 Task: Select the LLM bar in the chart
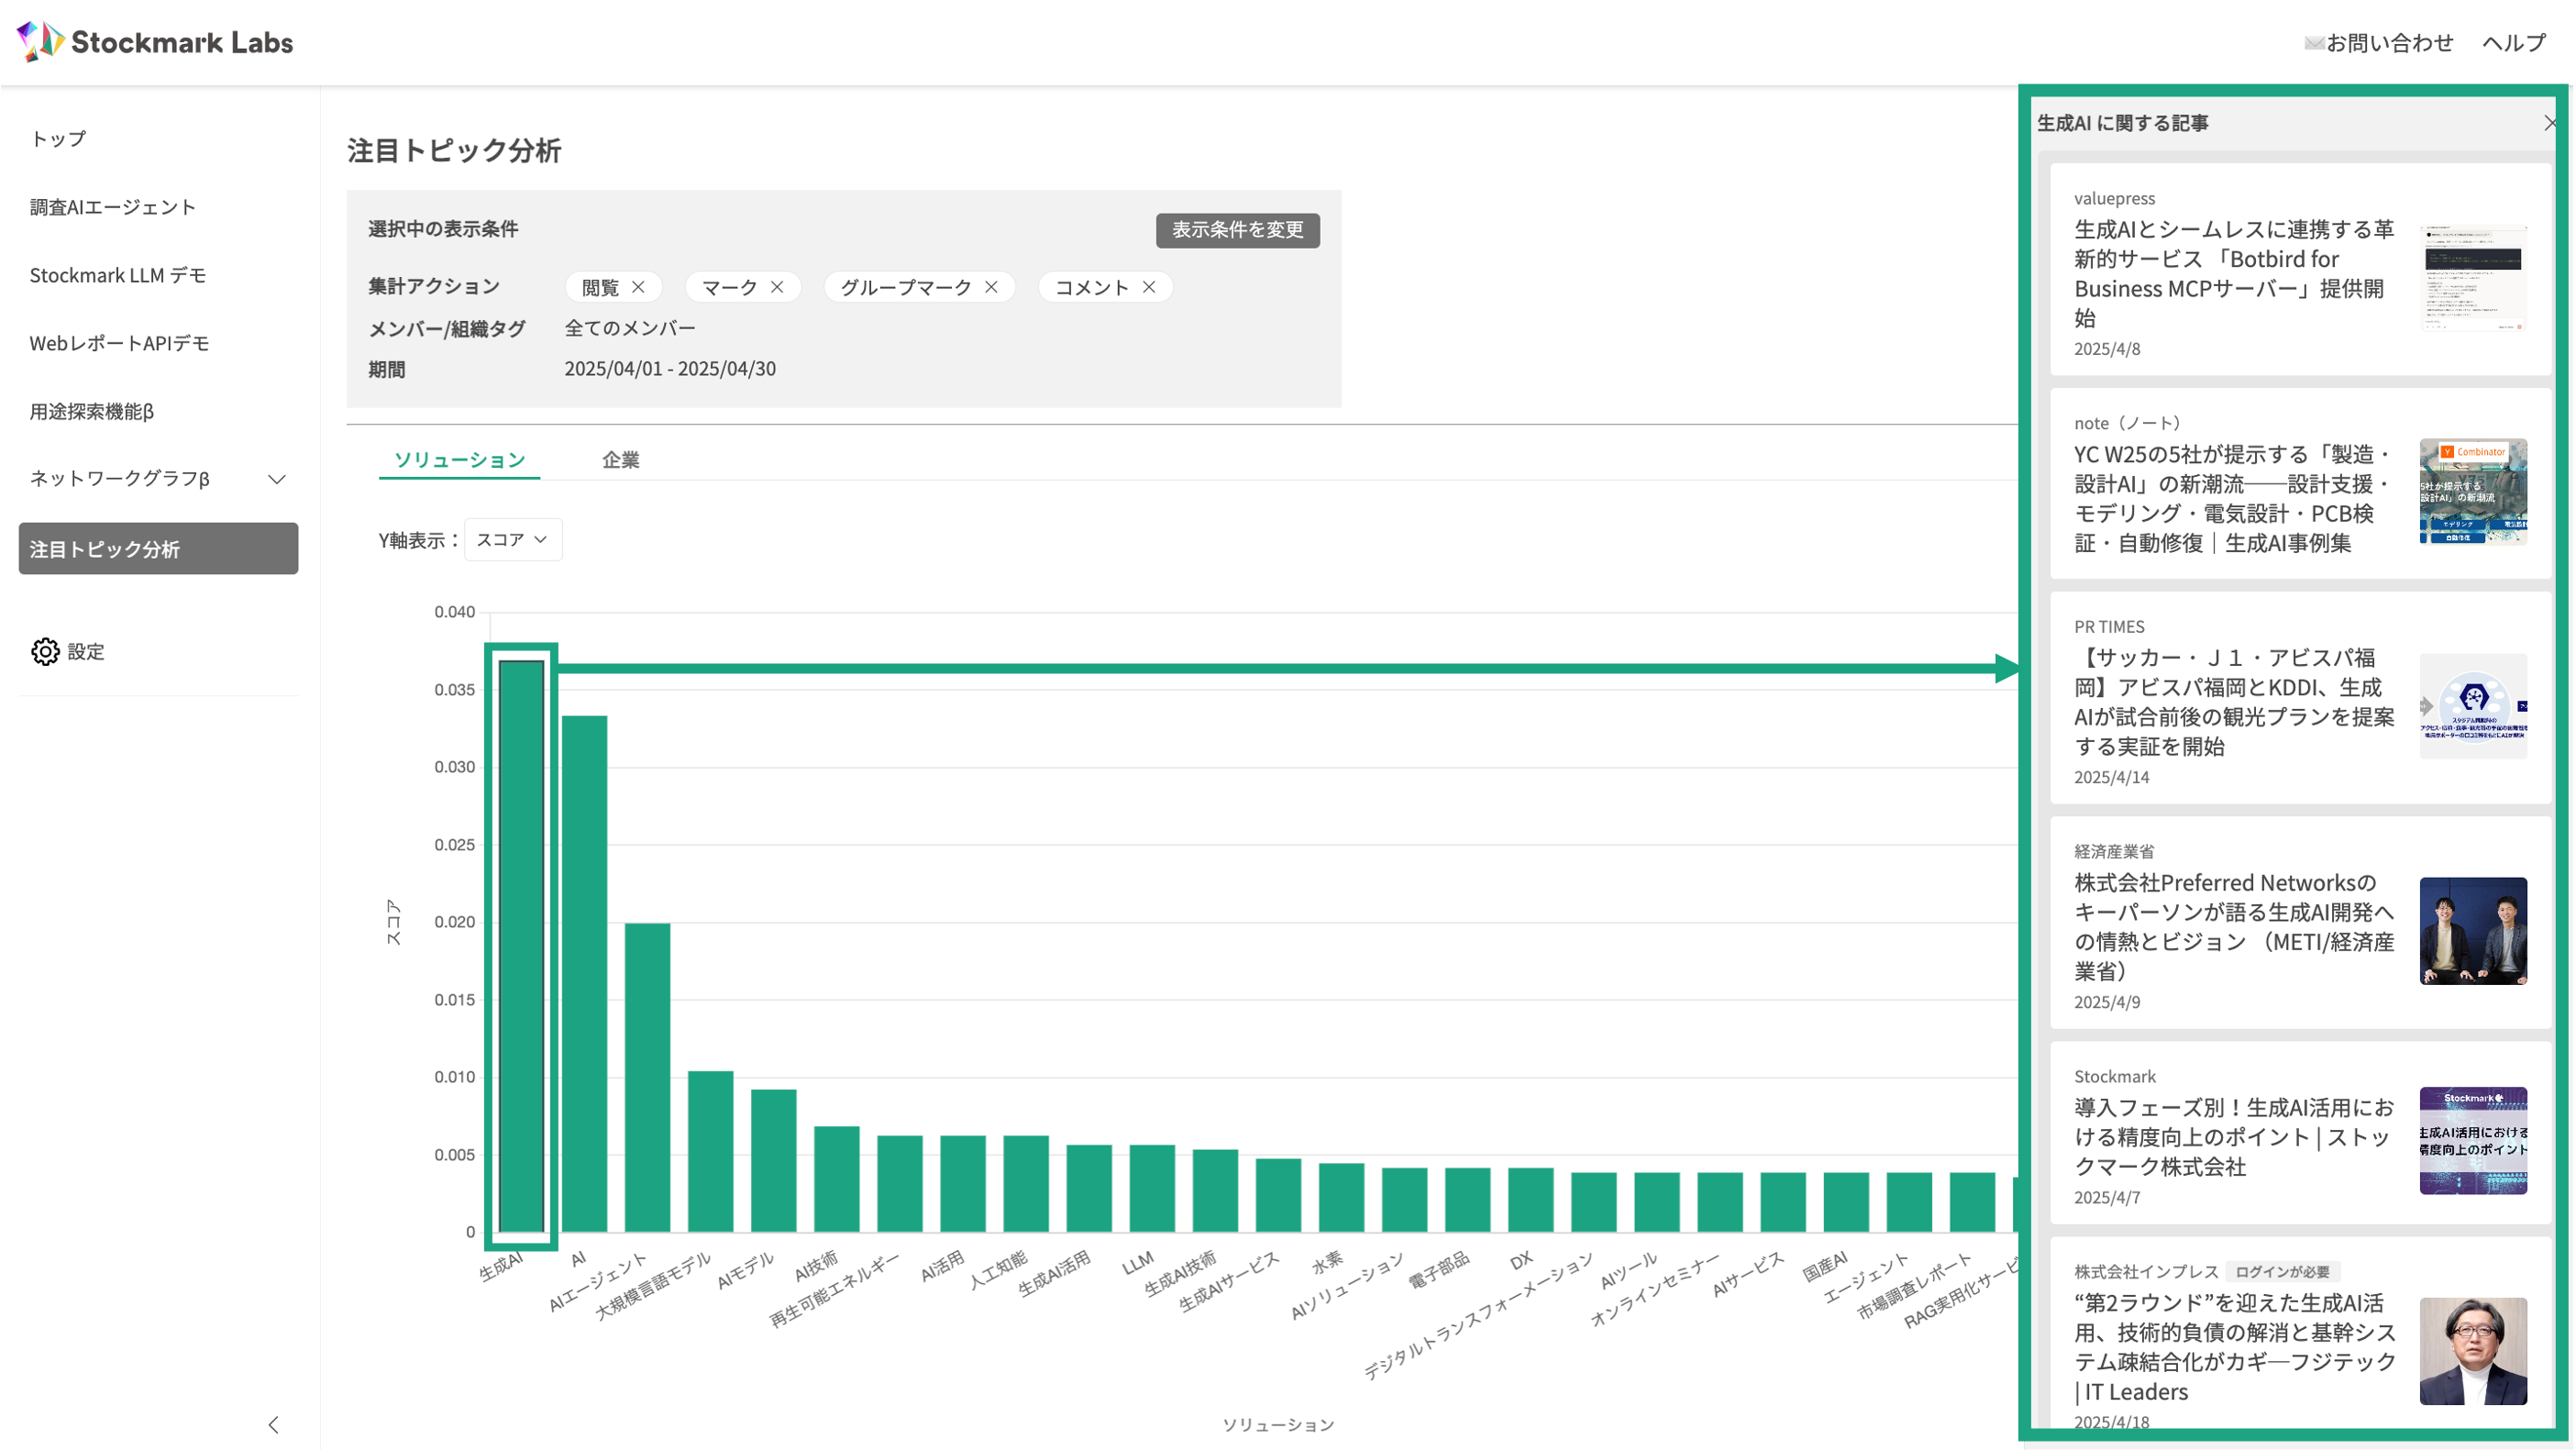pos(1152,1188)
